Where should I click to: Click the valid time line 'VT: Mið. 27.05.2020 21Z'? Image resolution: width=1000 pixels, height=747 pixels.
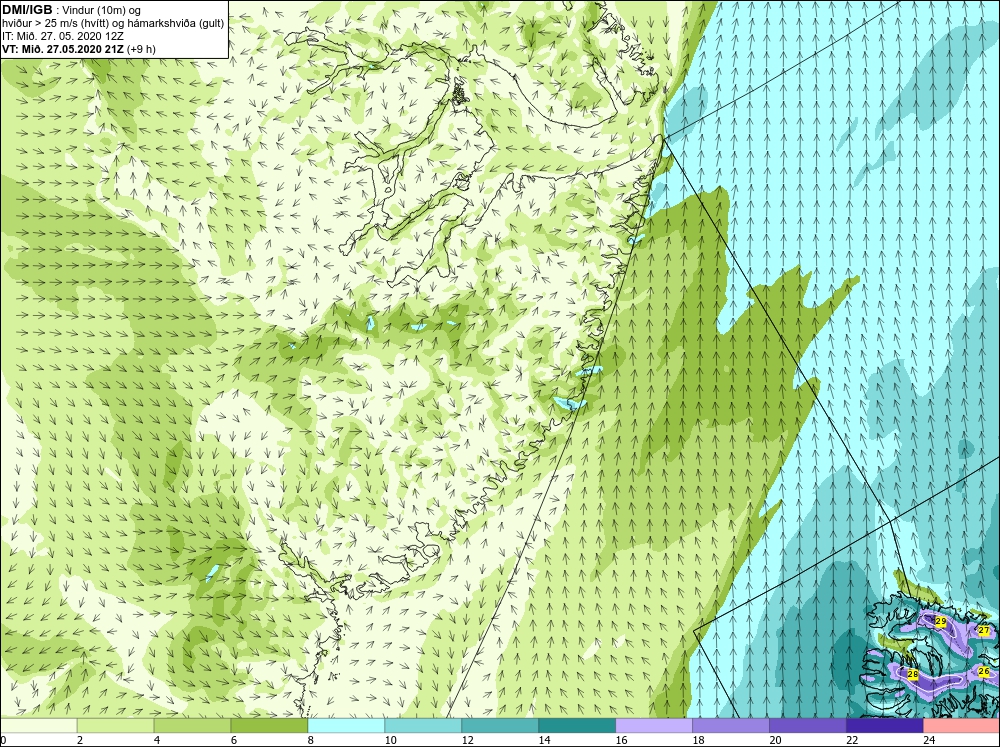(63, 49)
